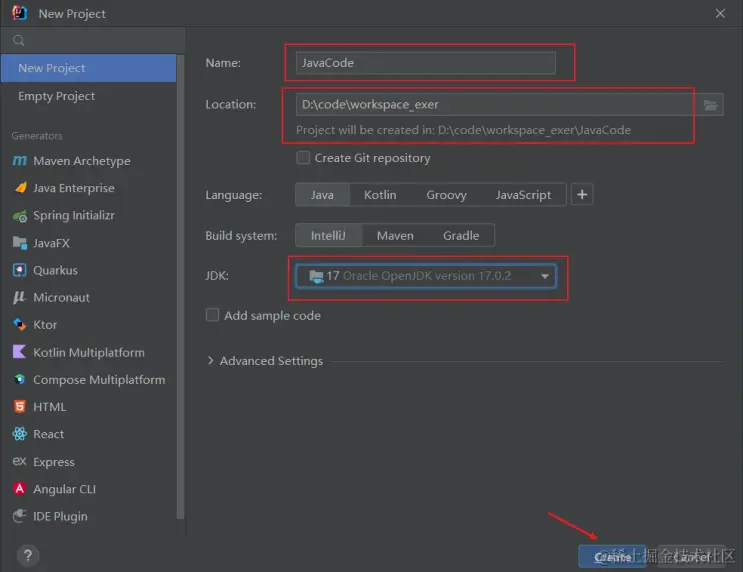The height and width of the screenshot is (572, 743).
Task: Click into the Location path field
Action: (x=495, y=105)
